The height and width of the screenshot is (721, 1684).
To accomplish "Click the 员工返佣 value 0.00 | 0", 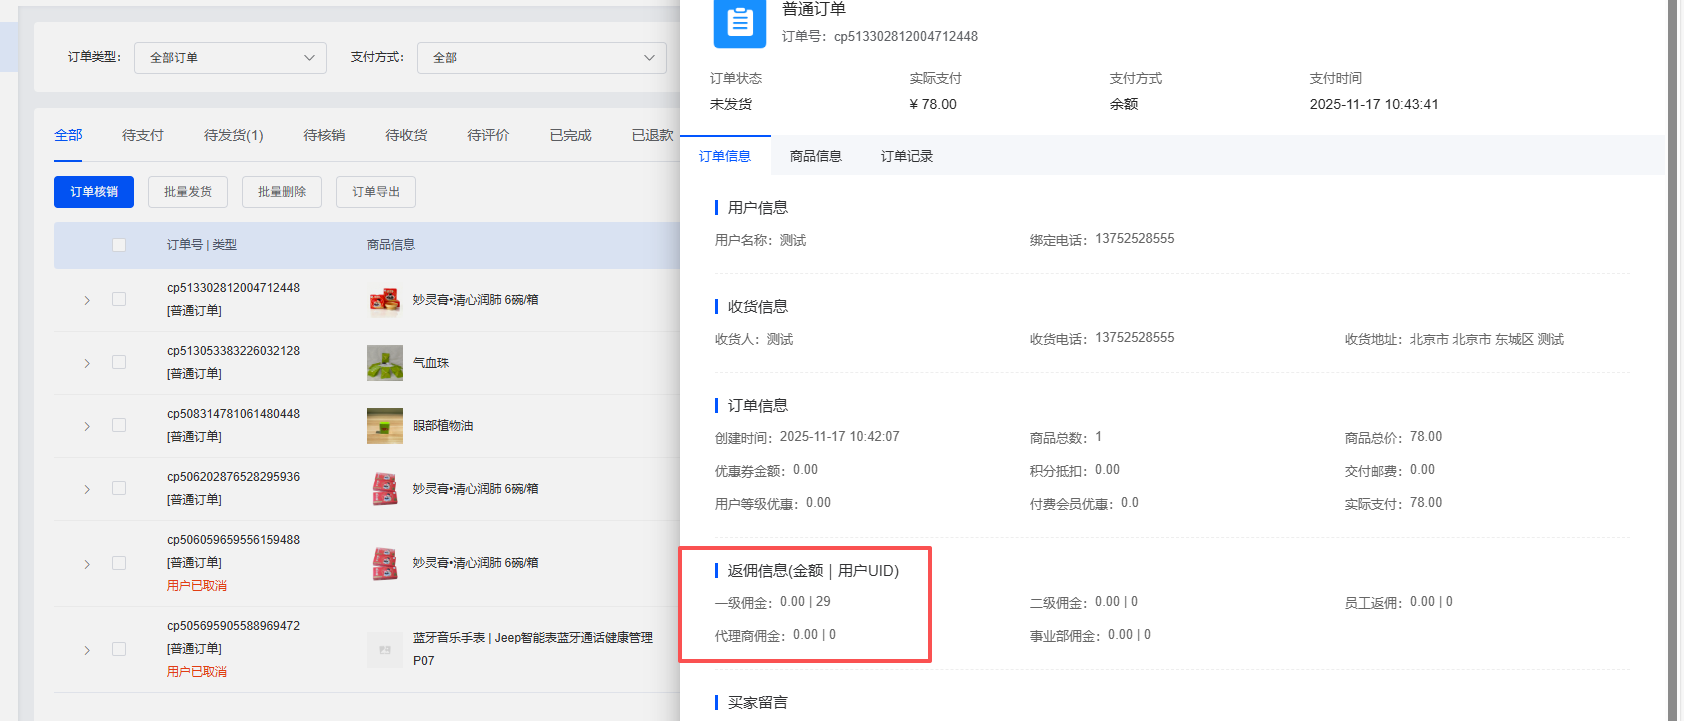I will (1431, 602).
